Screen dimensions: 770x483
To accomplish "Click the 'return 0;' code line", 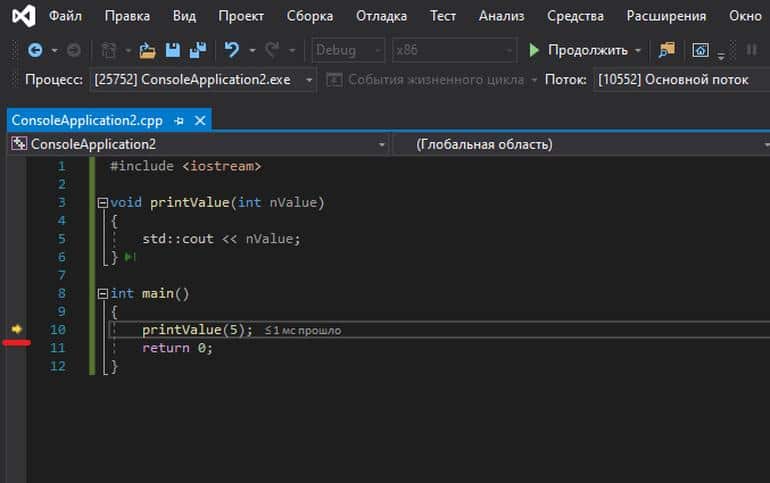I will click(177, 348).
